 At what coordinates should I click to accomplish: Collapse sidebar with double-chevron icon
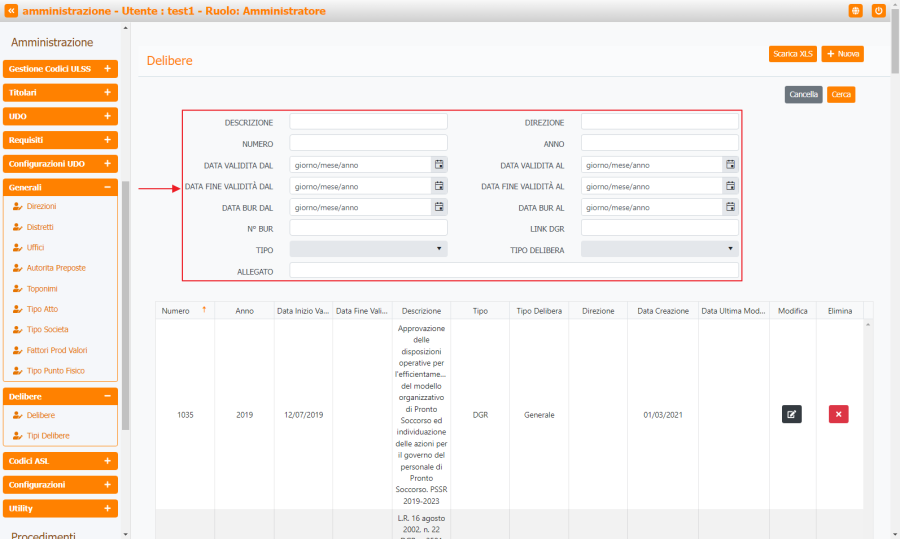tap(12, 11)
